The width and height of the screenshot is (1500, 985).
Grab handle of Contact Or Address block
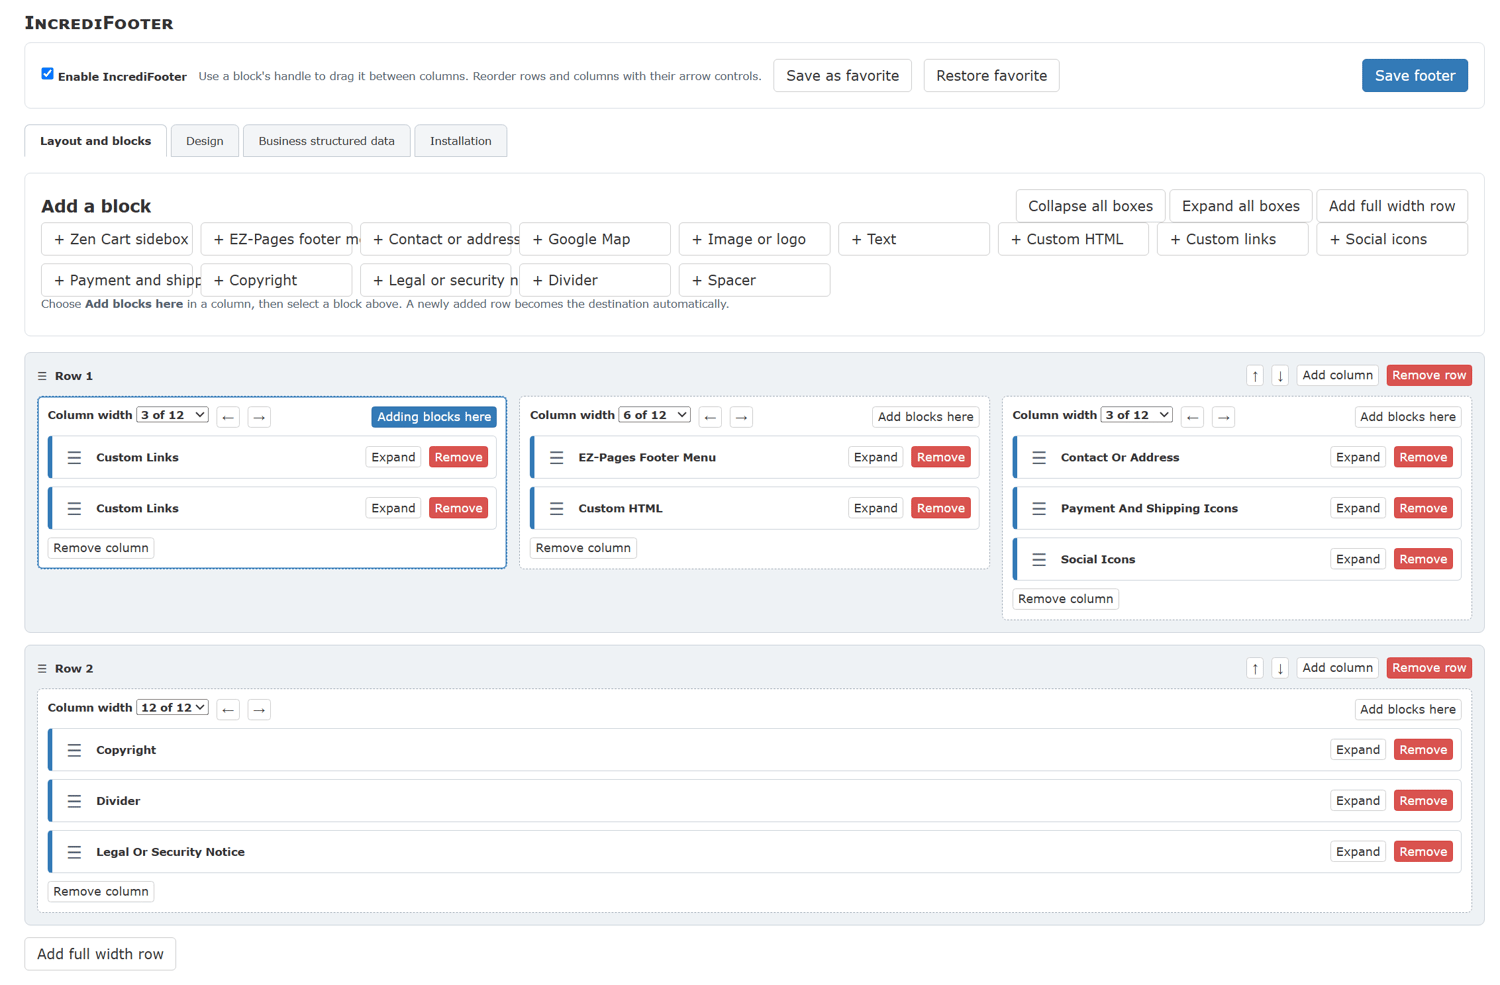pos(1039,457)
